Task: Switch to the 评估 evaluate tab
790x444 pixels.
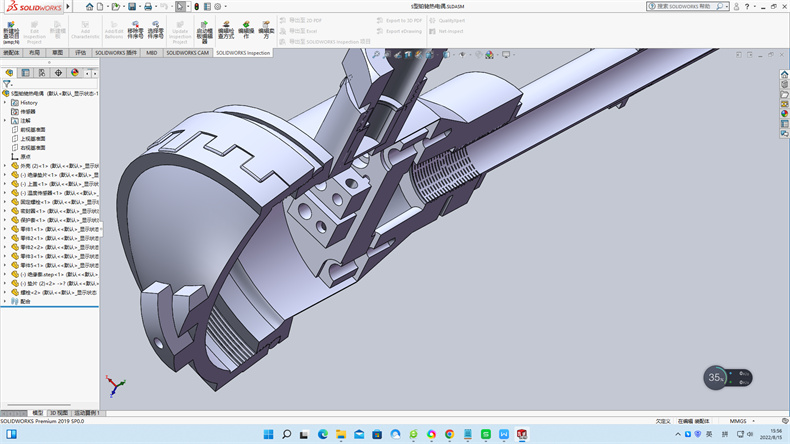Action: 81,52
